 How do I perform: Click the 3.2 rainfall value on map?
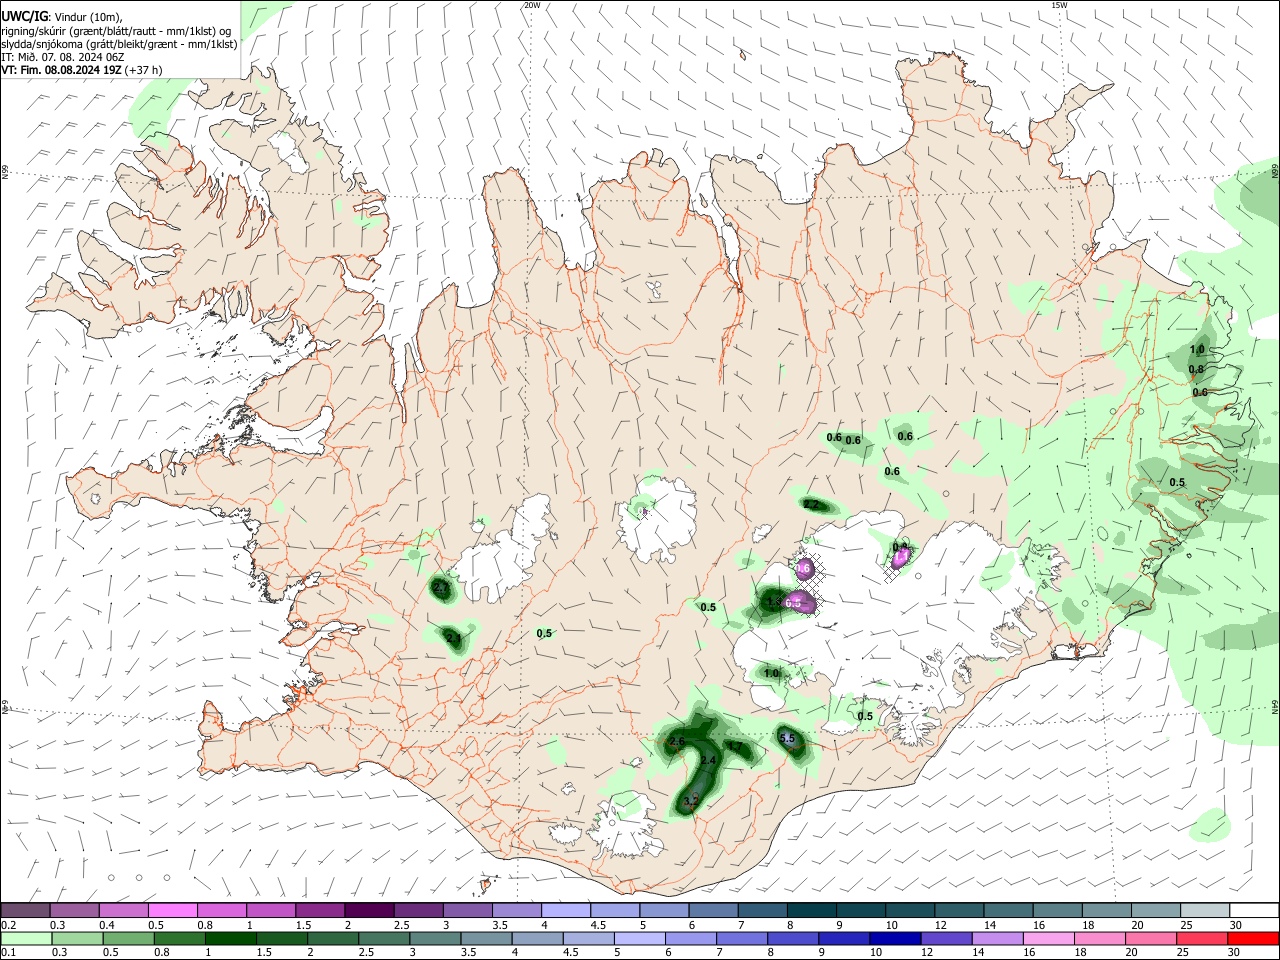[x=691, y=802]
